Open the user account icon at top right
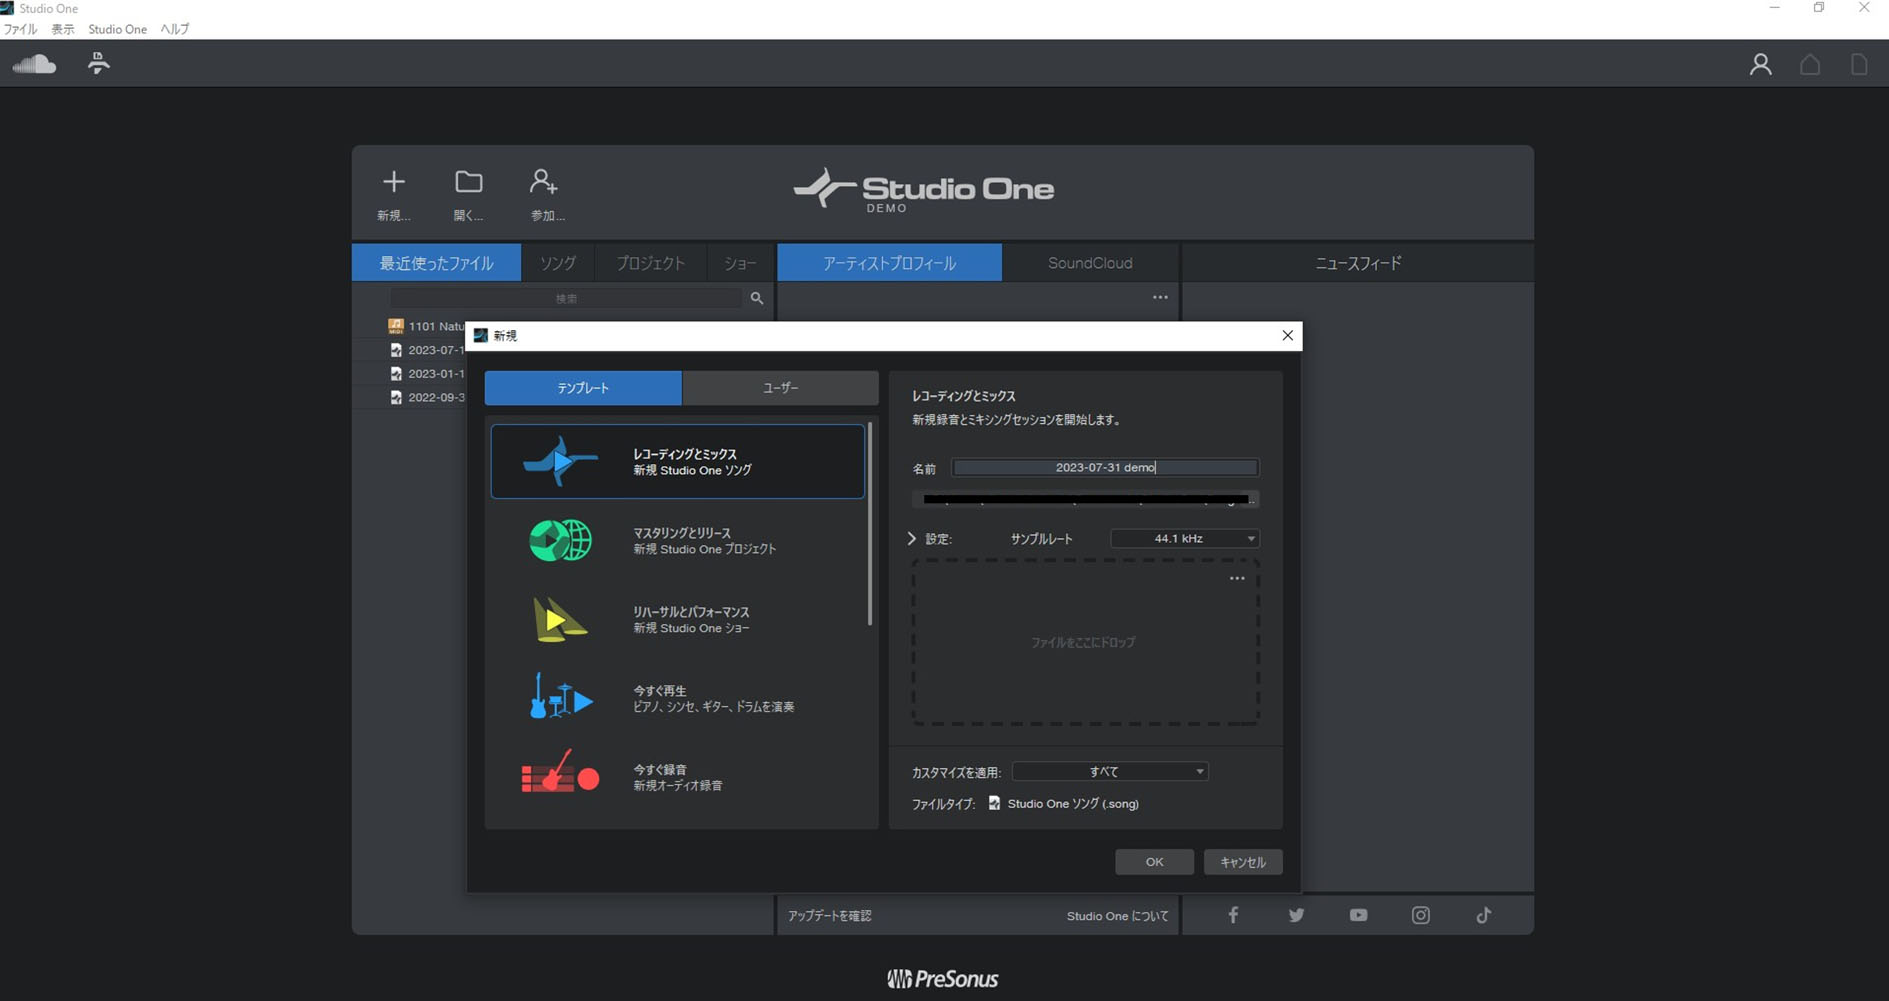Viewport: 1889px width, 1001px height. [1760, 65]
